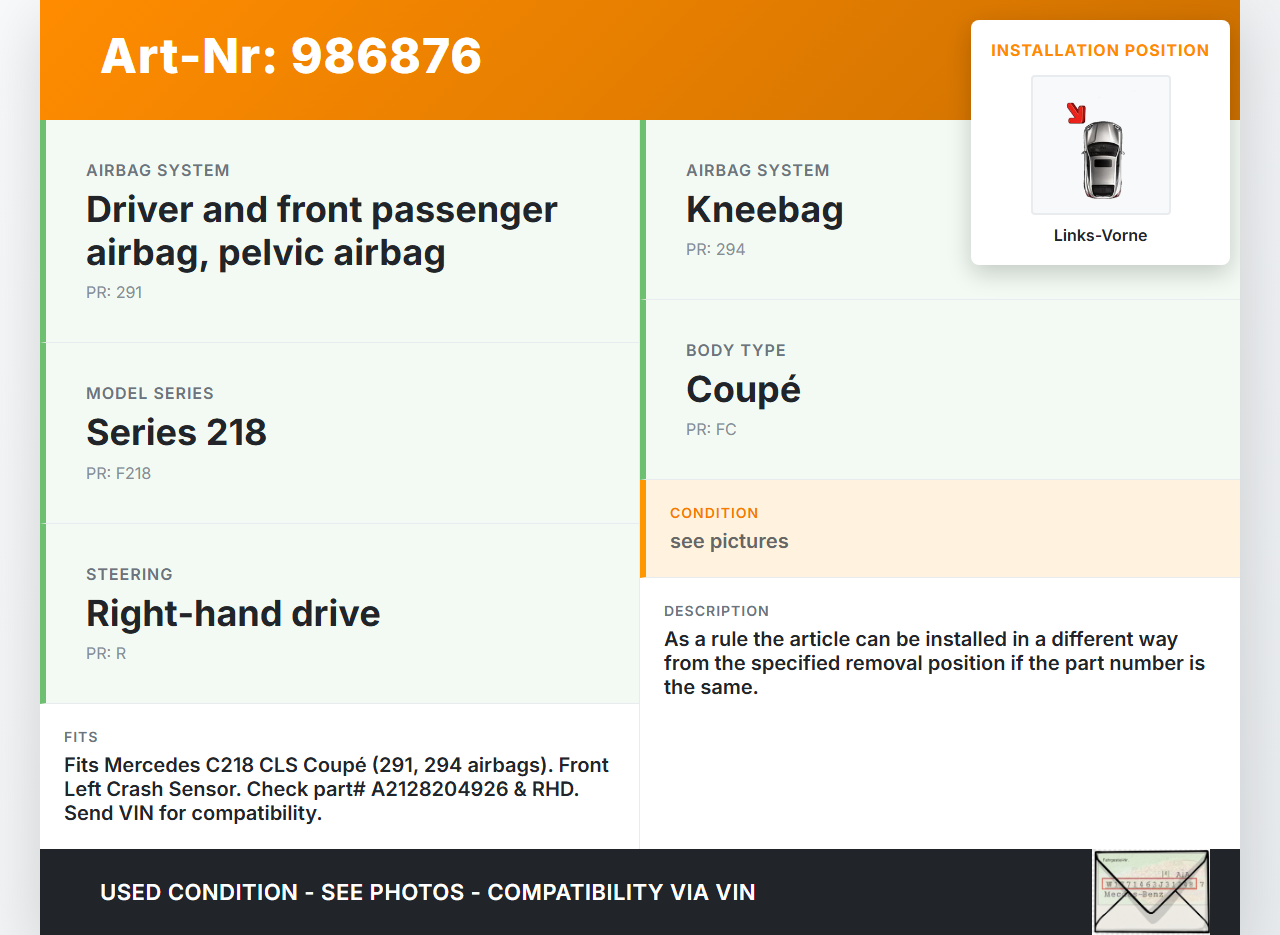Click the Used Condition footer banner text
Image resolution: width=1280 pixels, height=935 pixels.
tap(427, 892)
